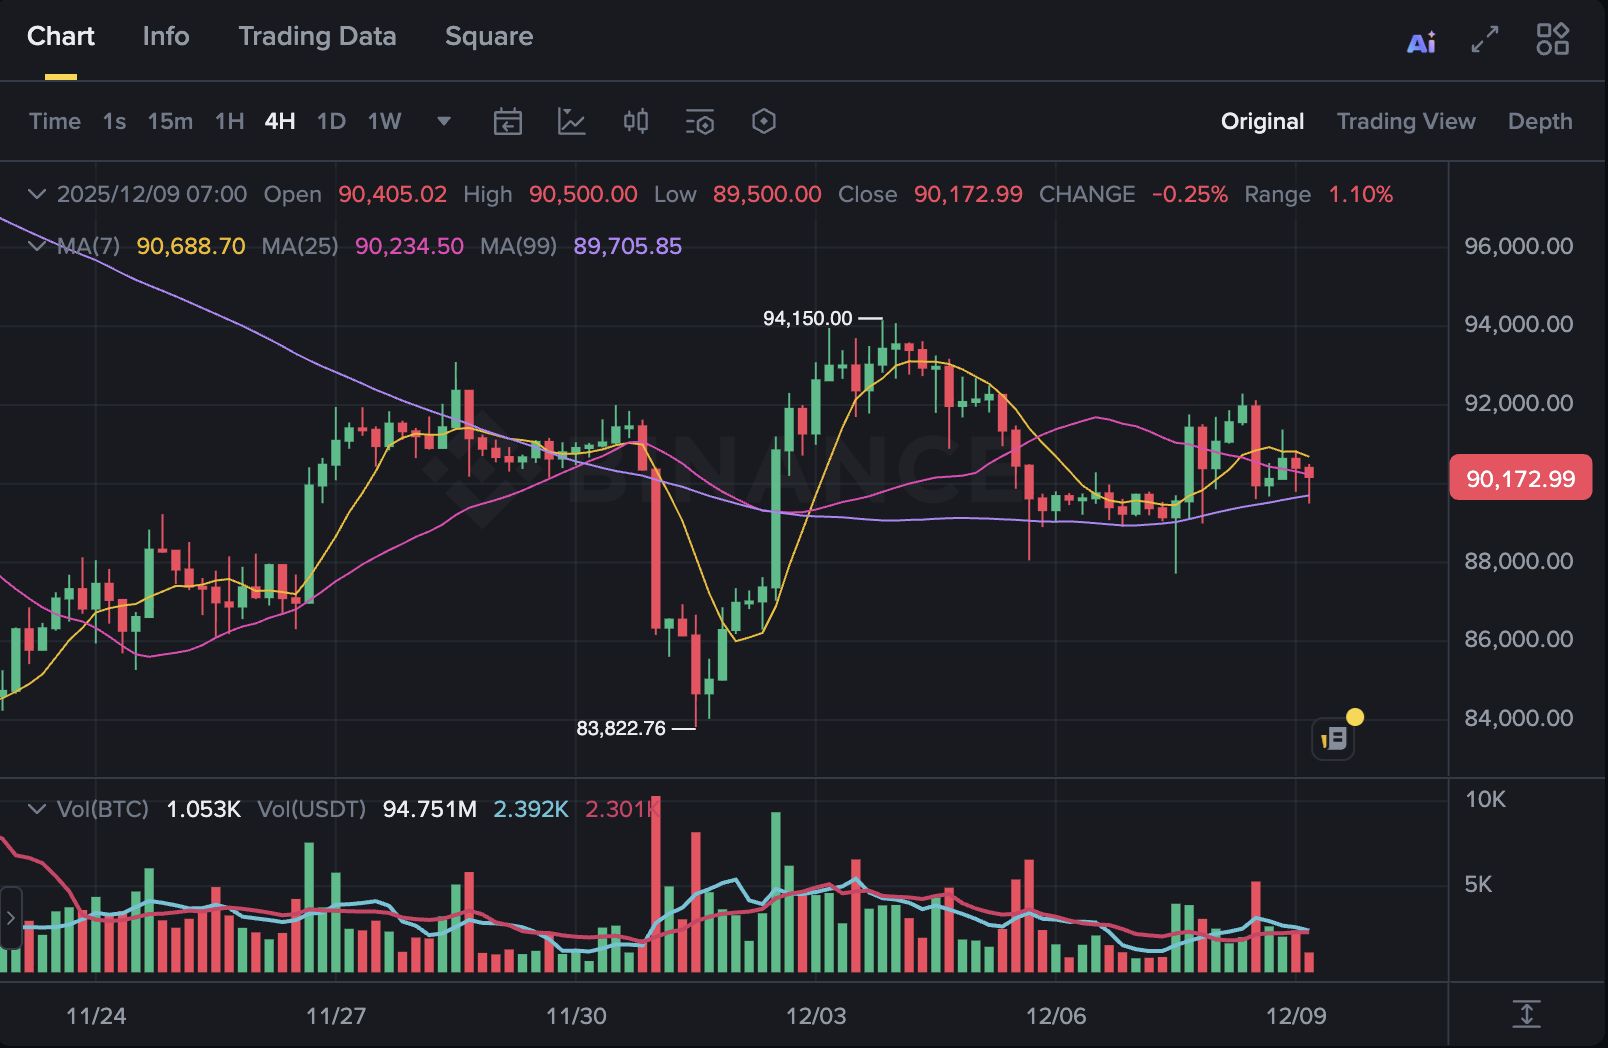Click the yellow dot marker near bottom right
Screen dimensions: 1608x1048
click(1356, 716)
